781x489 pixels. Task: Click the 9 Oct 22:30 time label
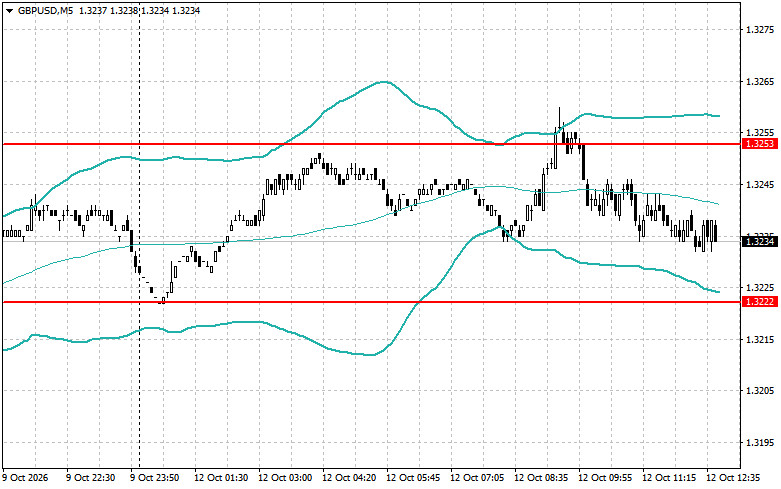point(90,478)
